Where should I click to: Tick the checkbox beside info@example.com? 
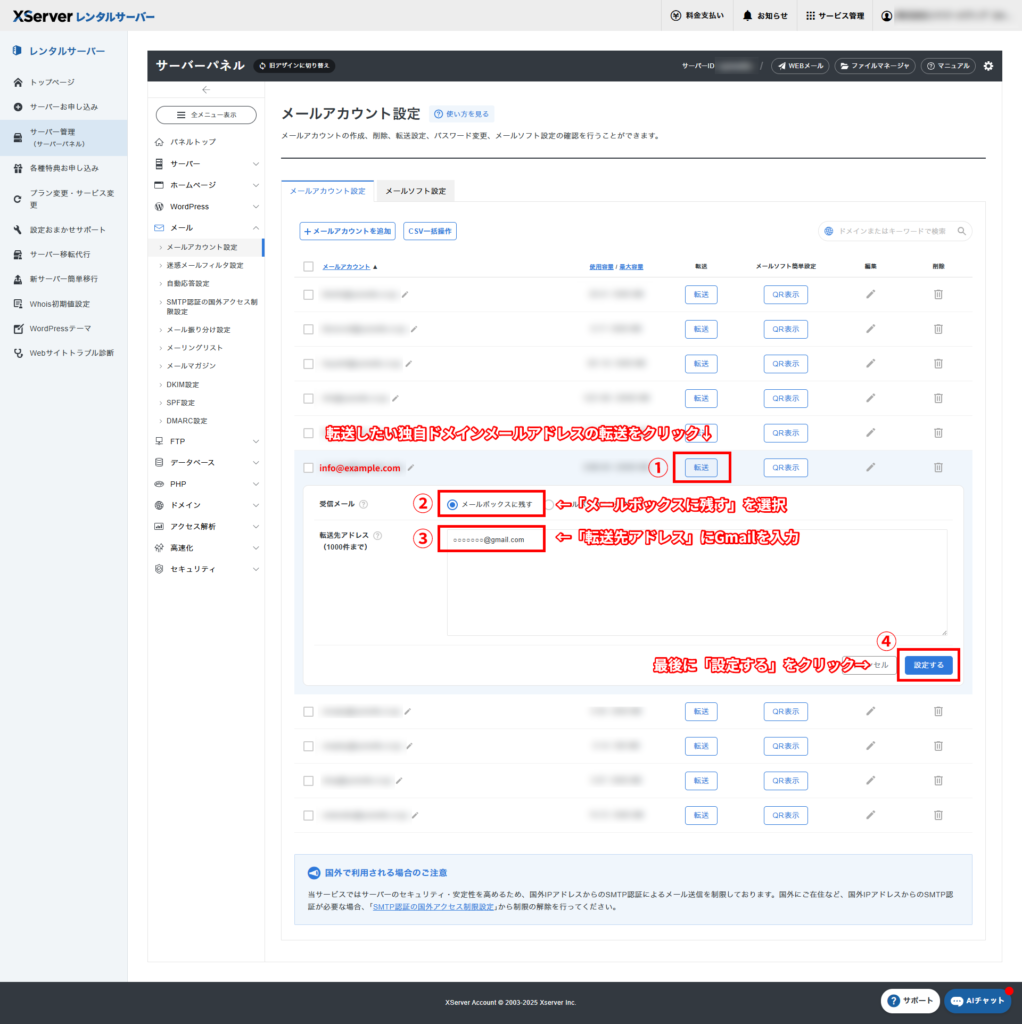(308, 467)
